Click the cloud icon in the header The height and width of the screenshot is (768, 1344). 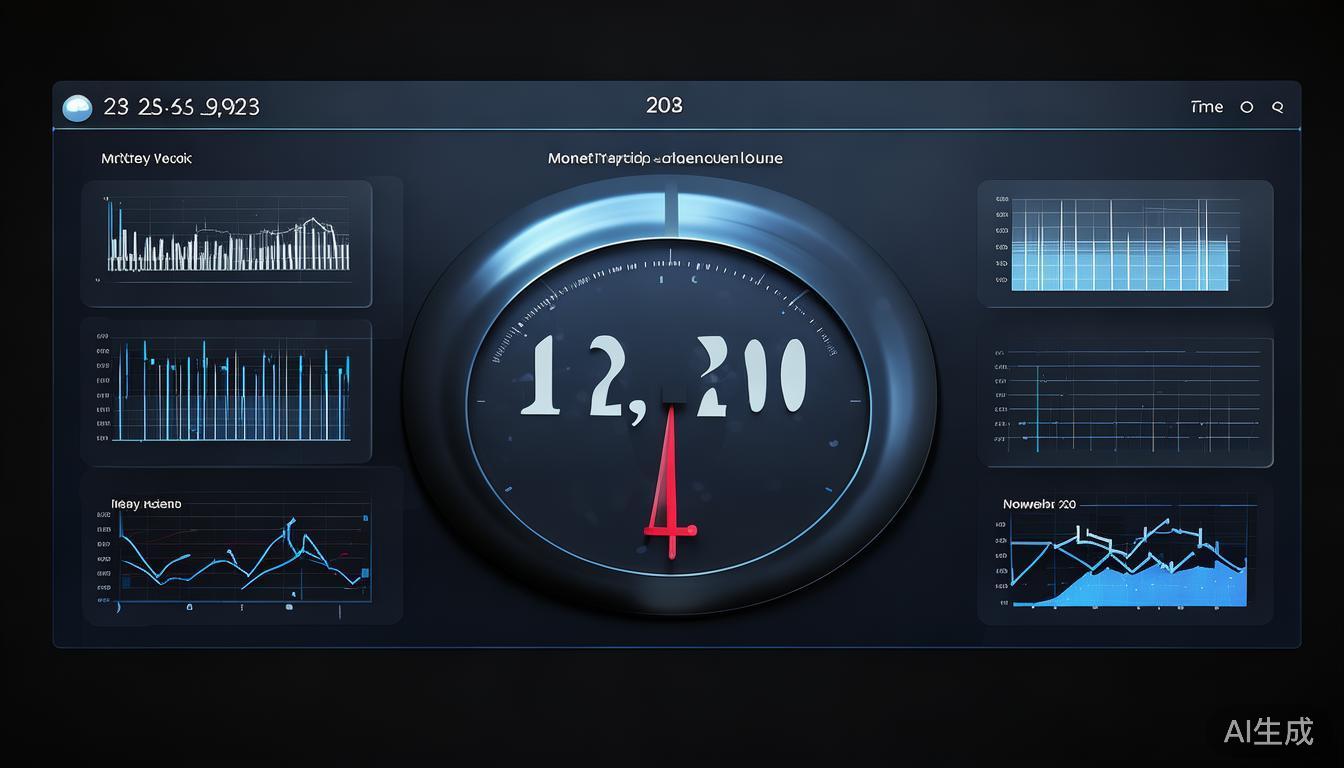click(x=77, y=108)
